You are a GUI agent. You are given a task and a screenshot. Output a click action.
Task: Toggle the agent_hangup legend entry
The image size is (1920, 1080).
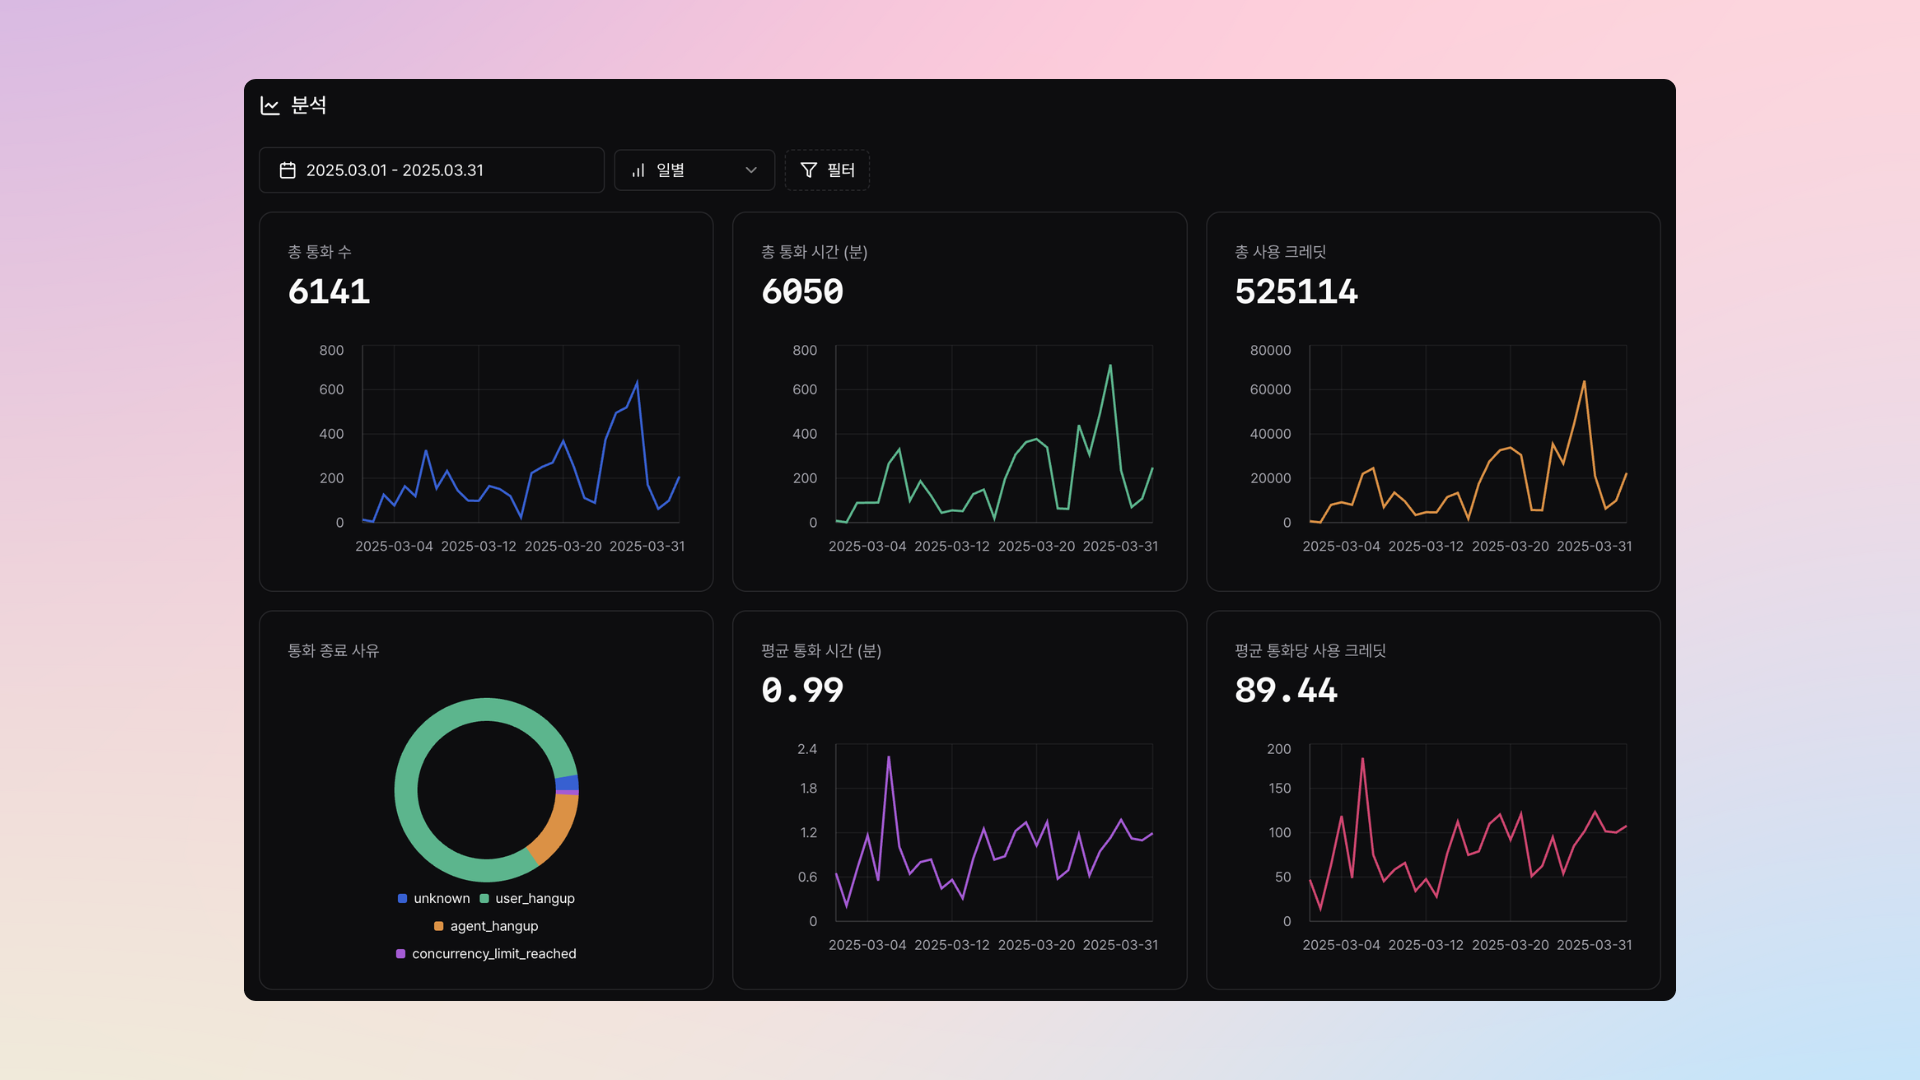tap(486, 926)
